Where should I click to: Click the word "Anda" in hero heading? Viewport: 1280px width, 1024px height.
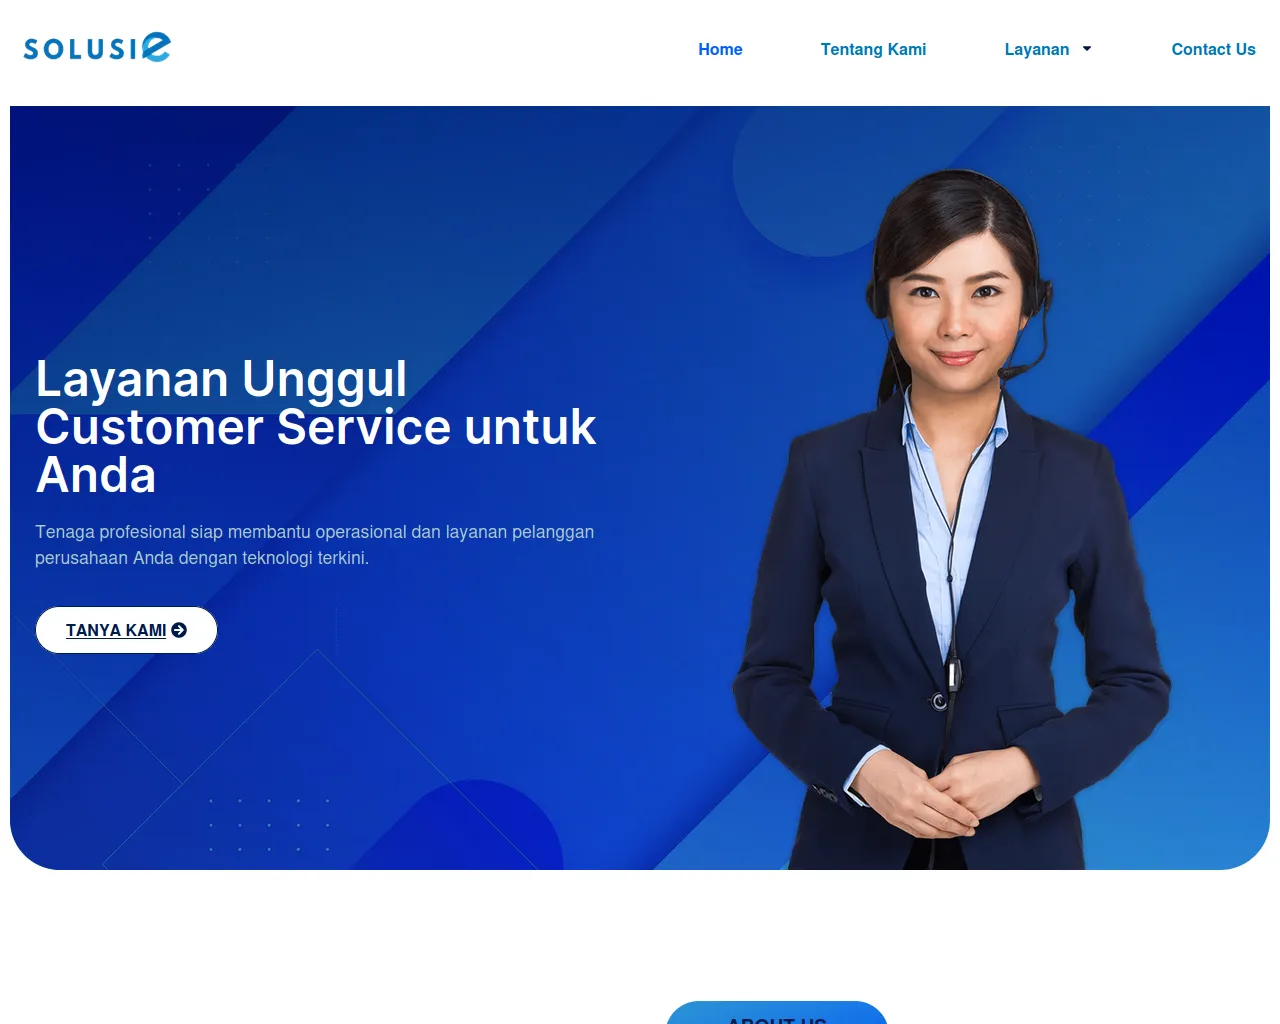point(96,476)
